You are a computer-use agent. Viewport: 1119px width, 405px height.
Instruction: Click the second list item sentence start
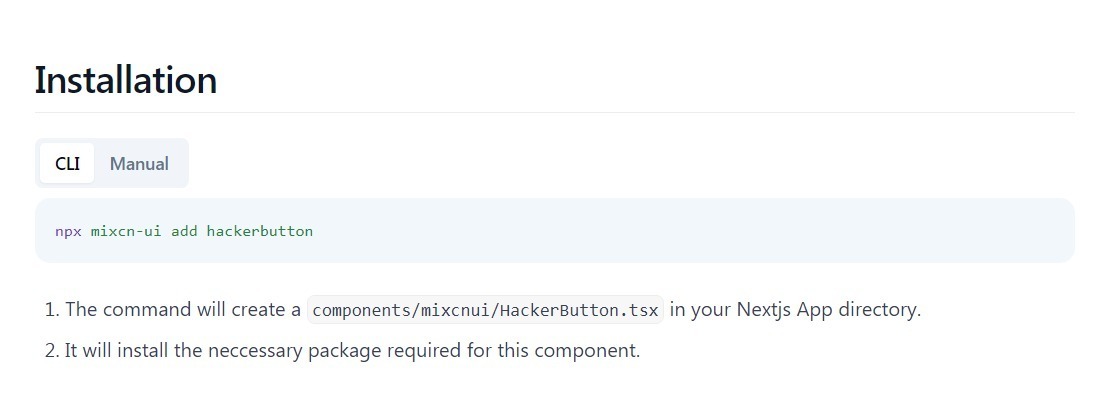[72, 351]
